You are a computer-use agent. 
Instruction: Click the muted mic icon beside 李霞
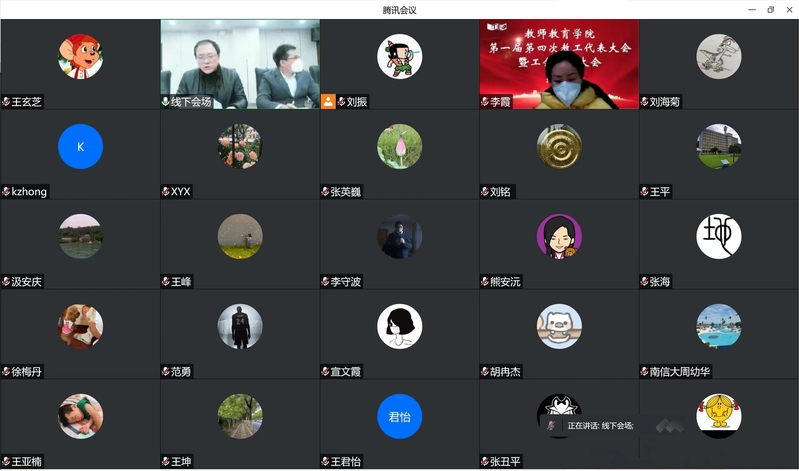click(485, 102)
